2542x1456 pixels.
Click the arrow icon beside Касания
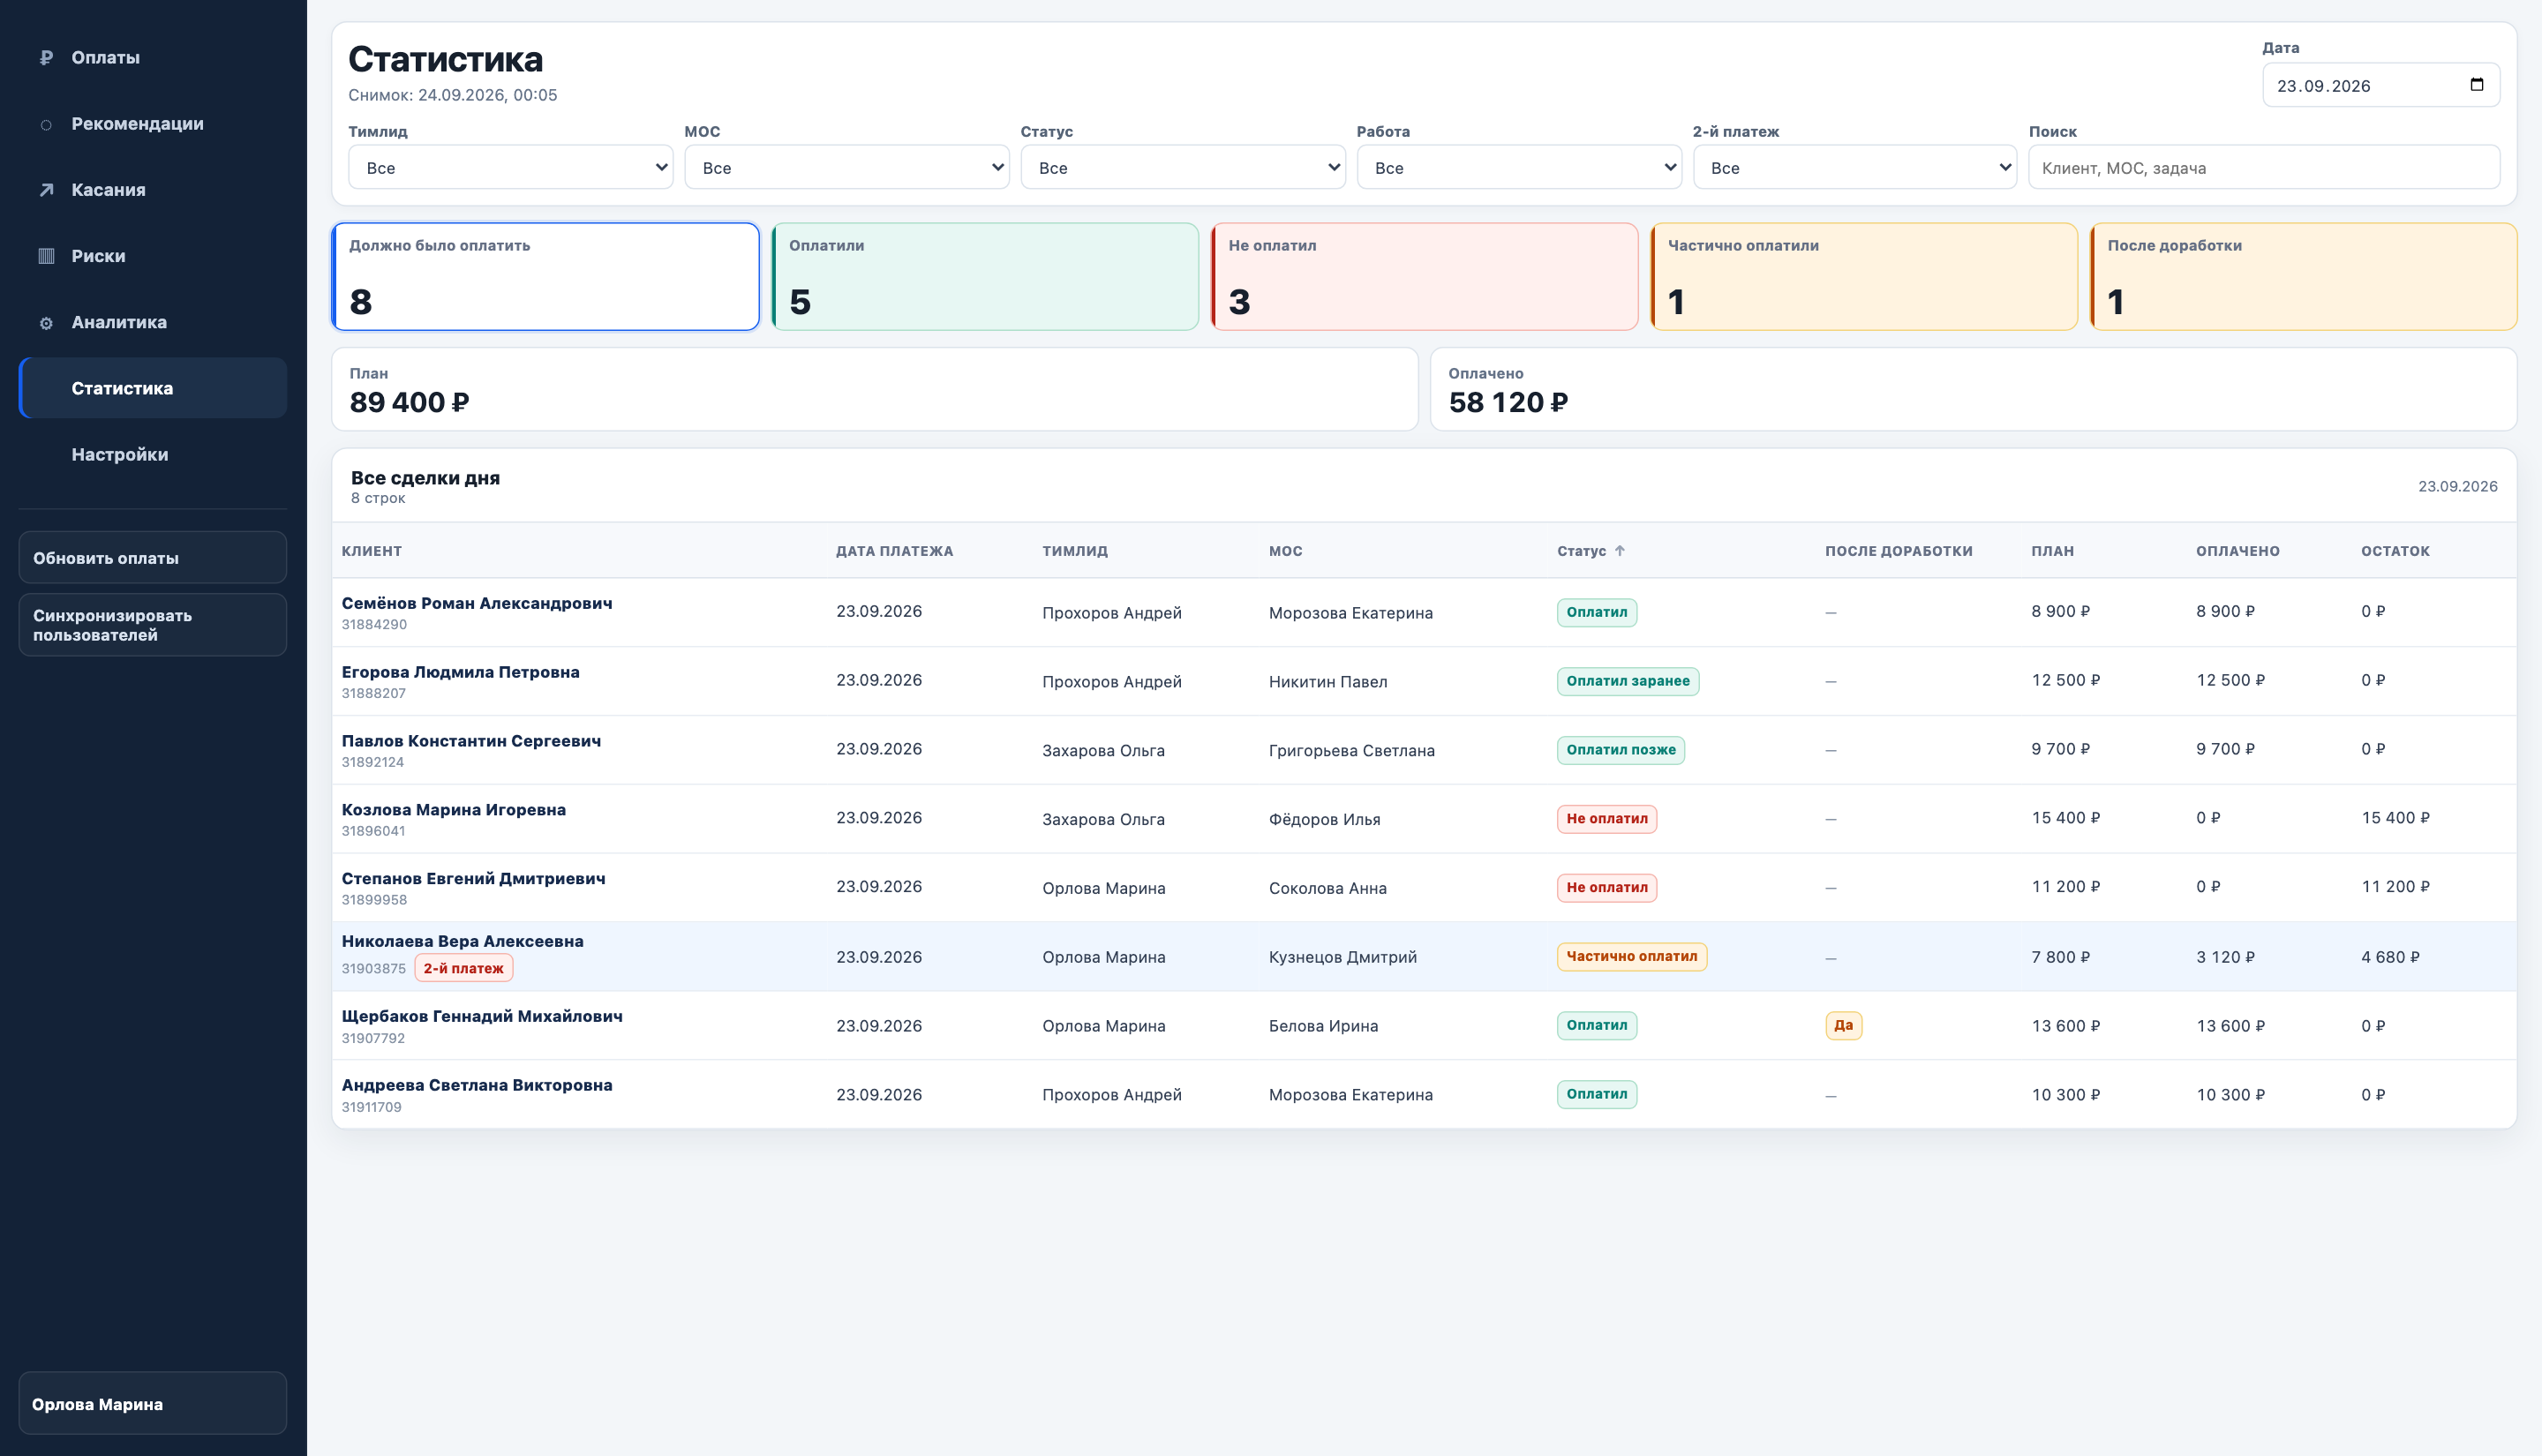(x=46, y=190)
